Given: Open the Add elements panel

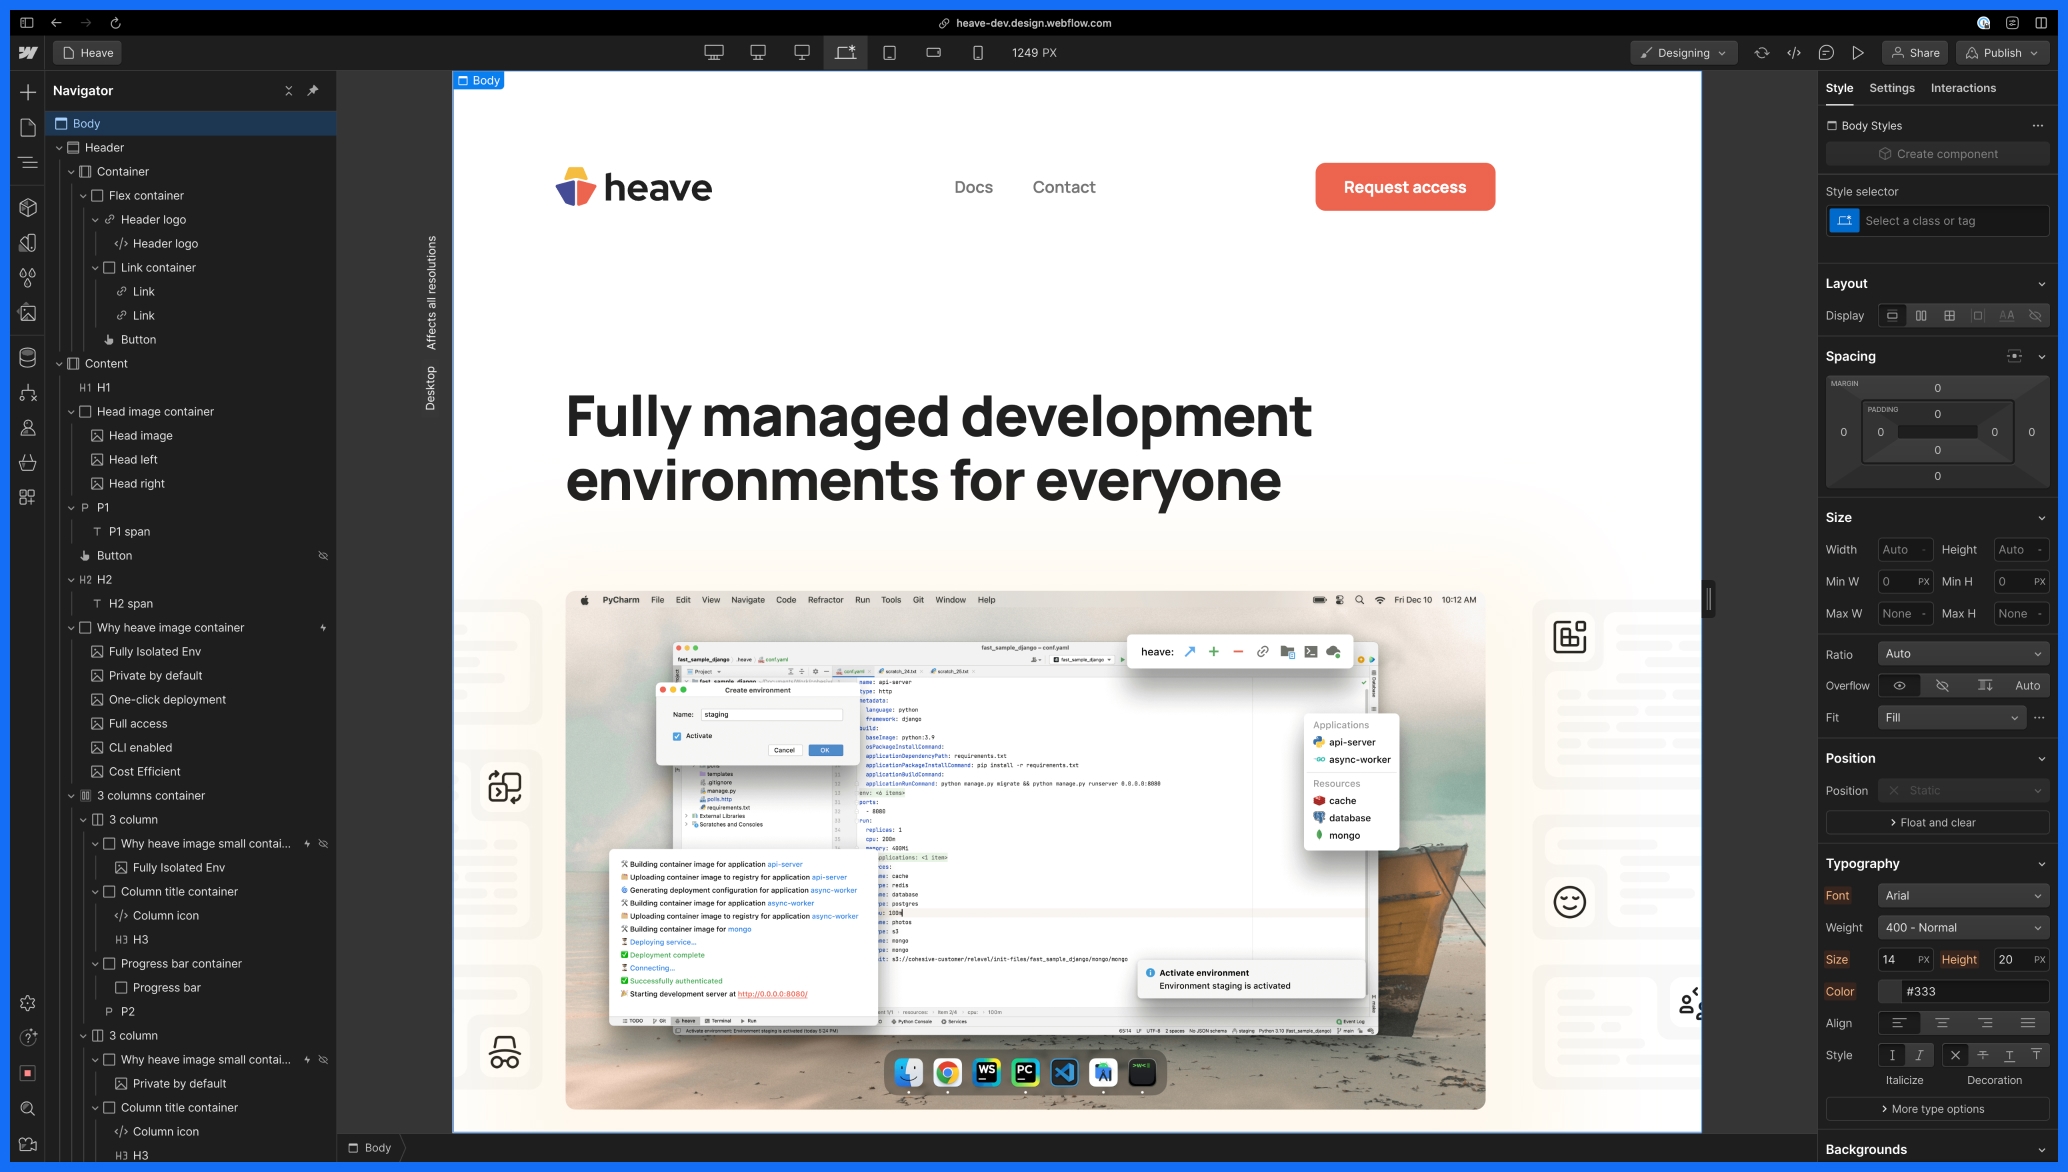Looking at the screenshot, I should 28,92.
